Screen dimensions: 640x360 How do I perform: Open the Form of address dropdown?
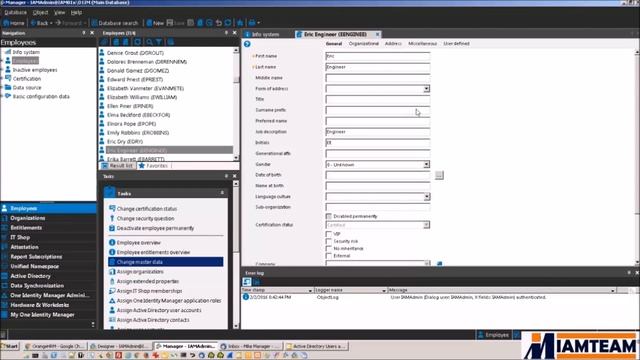pyautogui.click(x=426, y=89)
